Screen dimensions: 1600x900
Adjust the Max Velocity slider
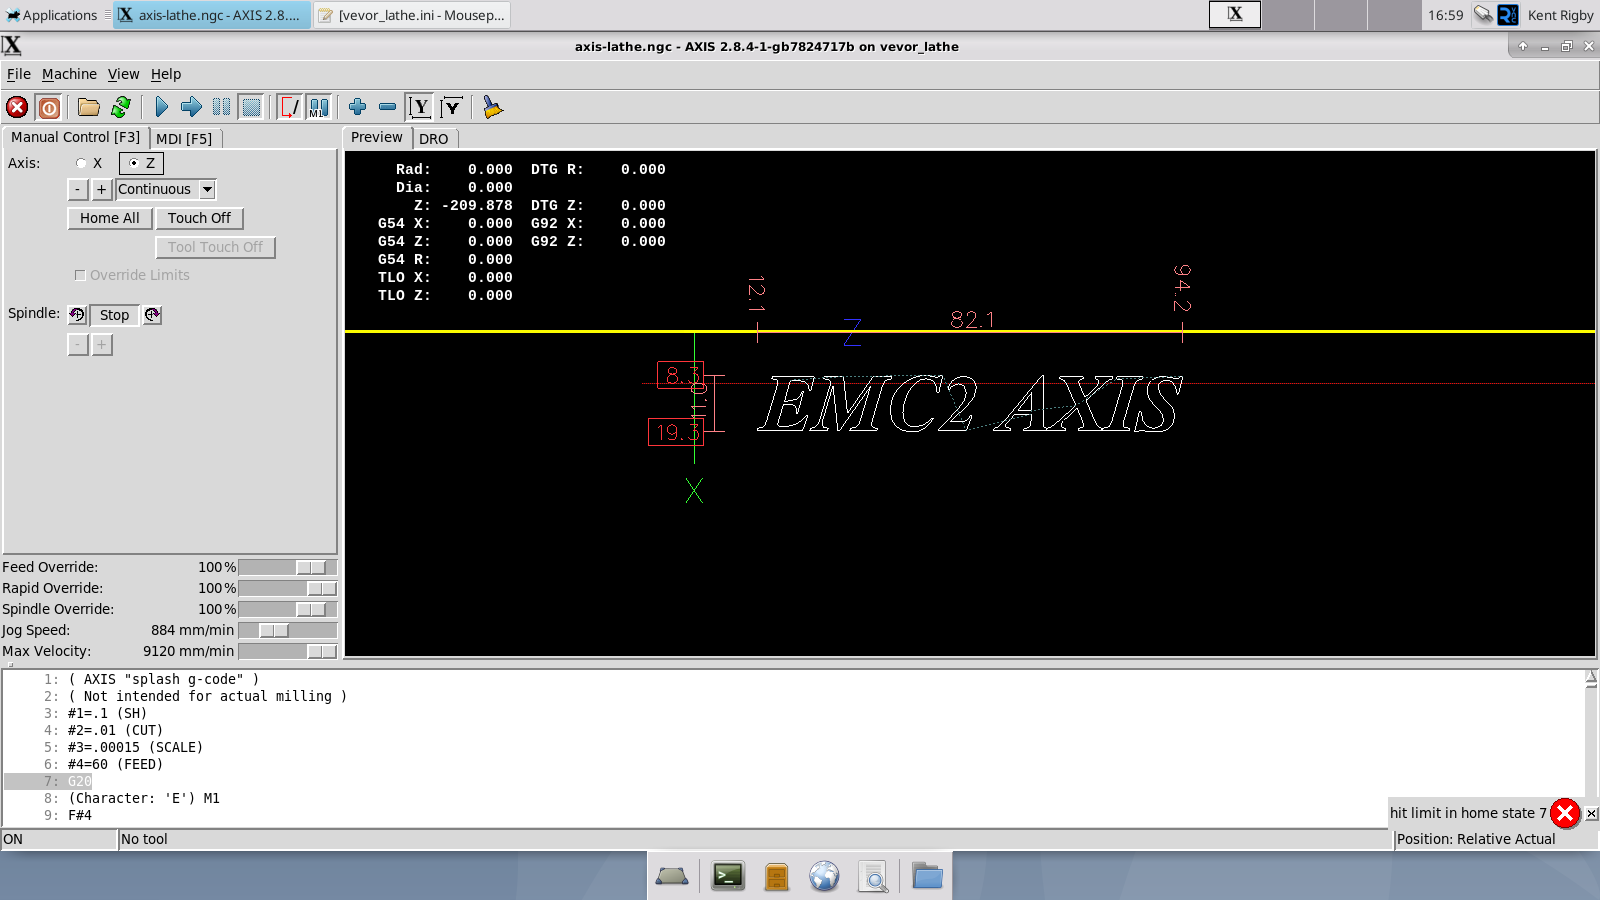[x=287, y=651]
